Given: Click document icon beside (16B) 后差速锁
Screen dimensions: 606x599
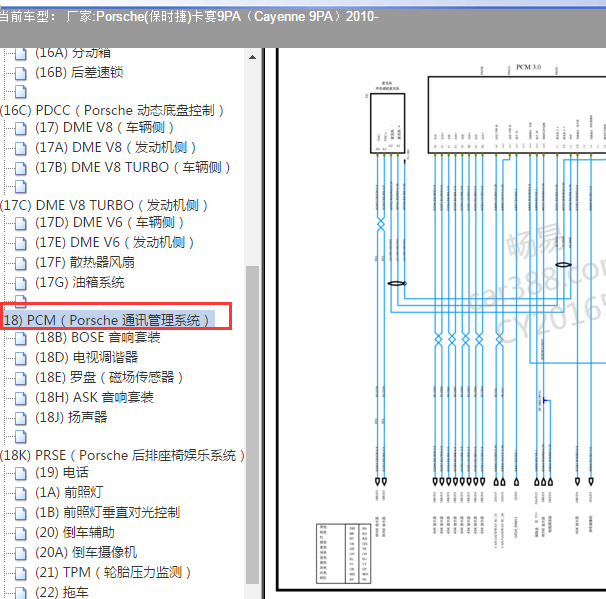Looking at the screenshot, I should click(20, 73).
